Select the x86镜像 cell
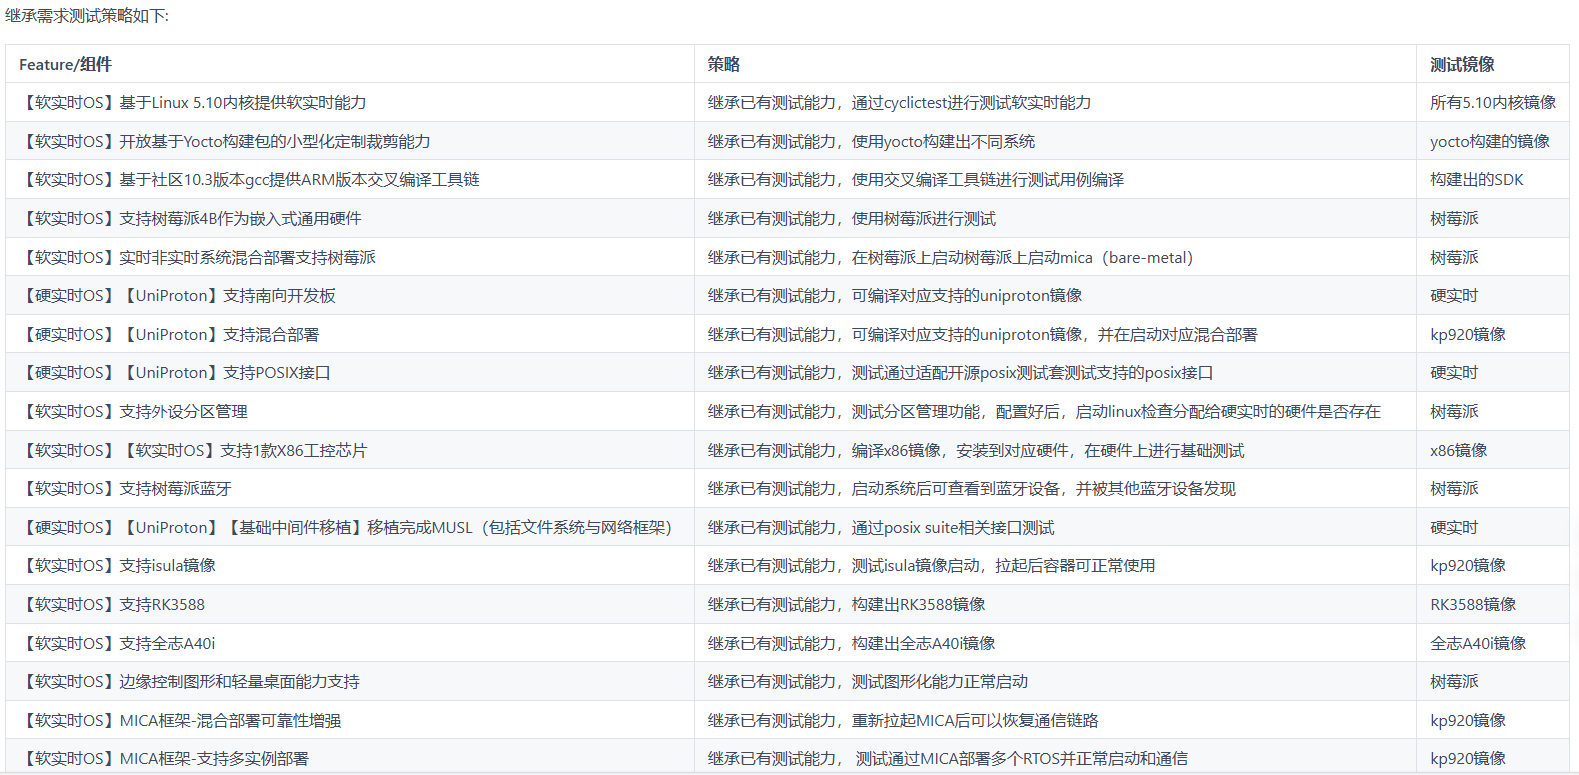Image resolution: width=1579 pixels, height=775 pixels. coord(1458,451)
